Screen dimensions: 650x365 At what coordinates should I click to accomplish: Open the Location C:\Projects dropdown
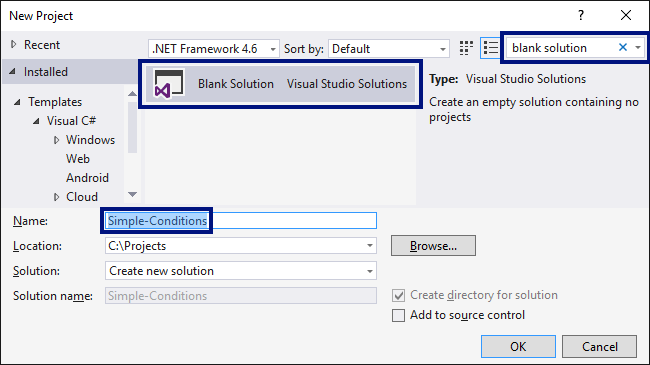point(369,246)
